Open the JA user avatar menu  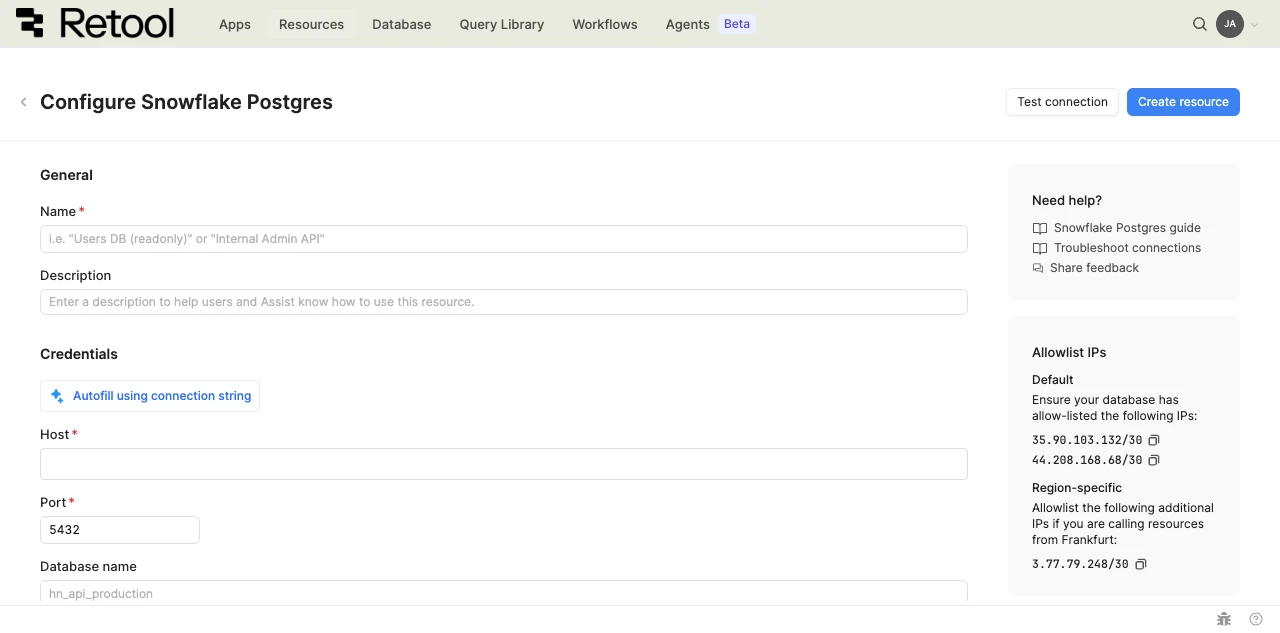click(x=1230, y=24)
